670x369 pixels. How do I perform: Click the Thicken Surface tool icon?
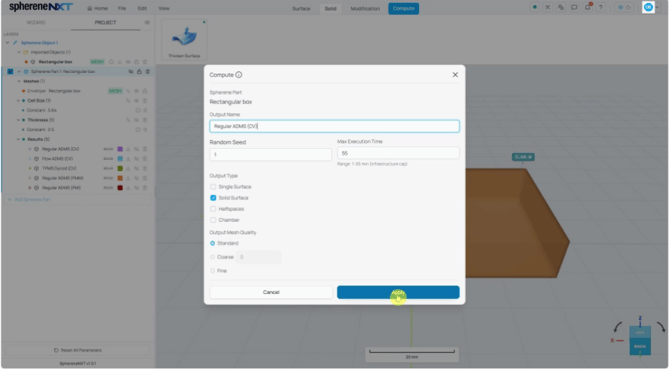184,39
